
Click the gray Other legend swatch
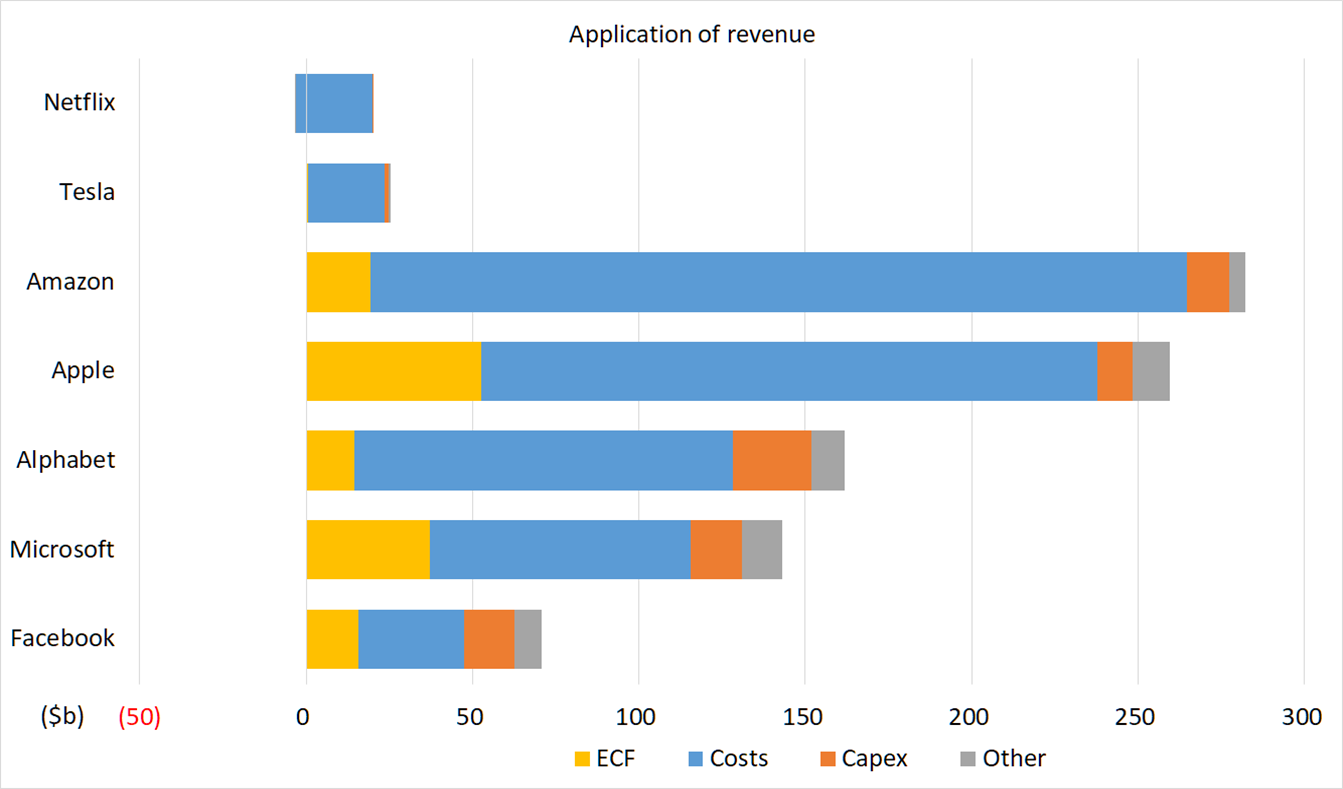[967, 759]
